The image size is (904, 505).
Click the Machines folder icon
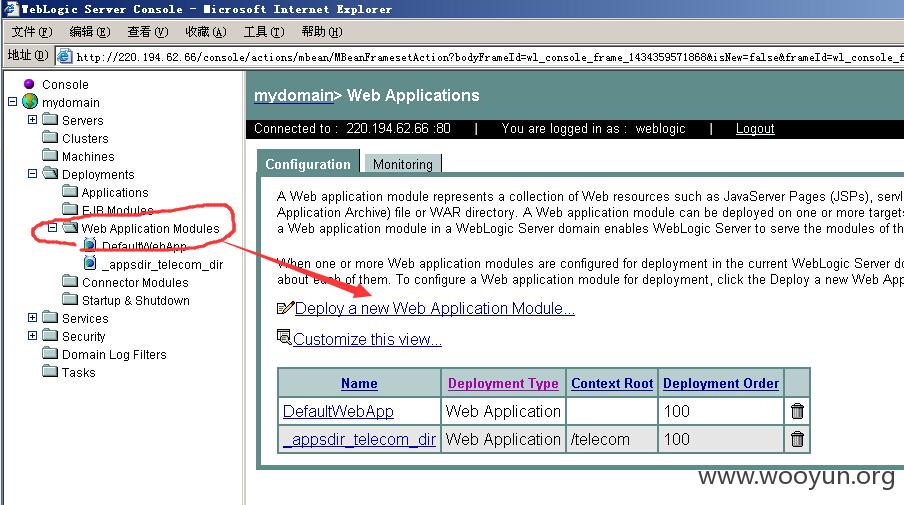(50, 155)
